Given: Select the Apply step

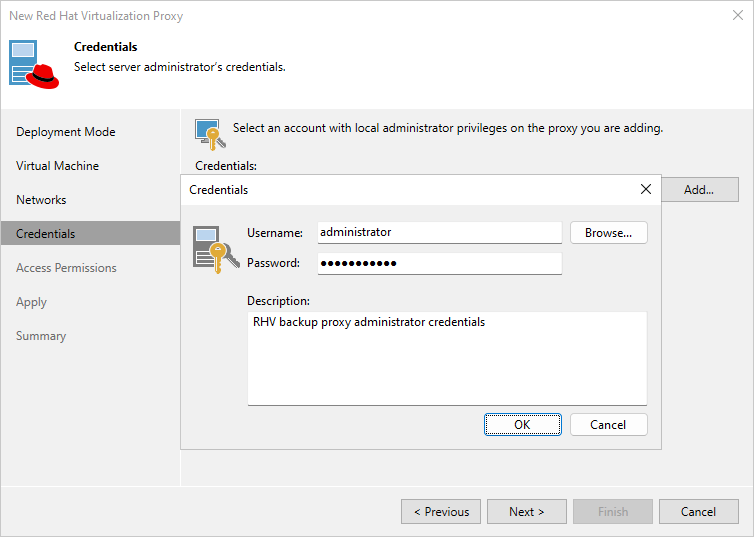Looking at the screenshot, I should tap(32, 302).
